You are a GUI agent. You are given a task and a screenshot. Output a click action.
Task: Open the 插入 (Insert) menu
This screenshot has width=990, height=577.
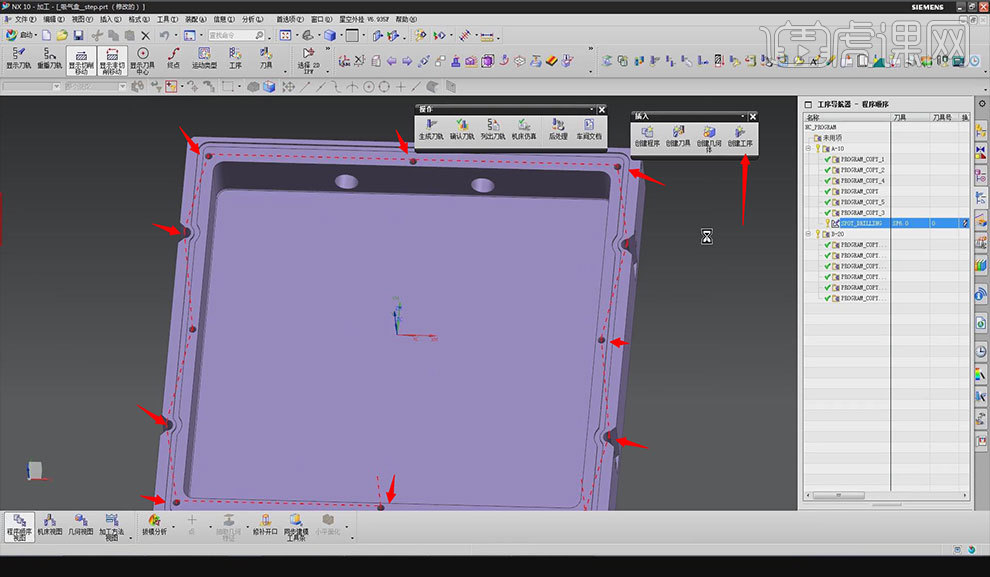click(x=110, y=20)
